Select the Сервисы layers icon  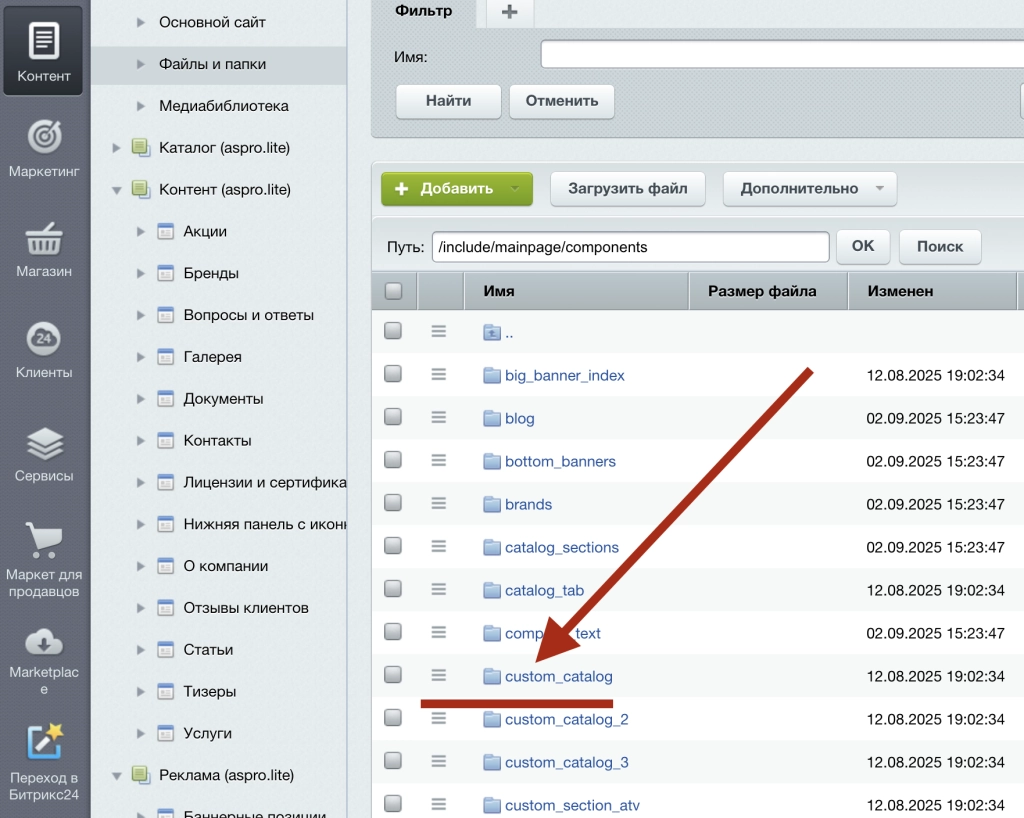tap(44, 444)
